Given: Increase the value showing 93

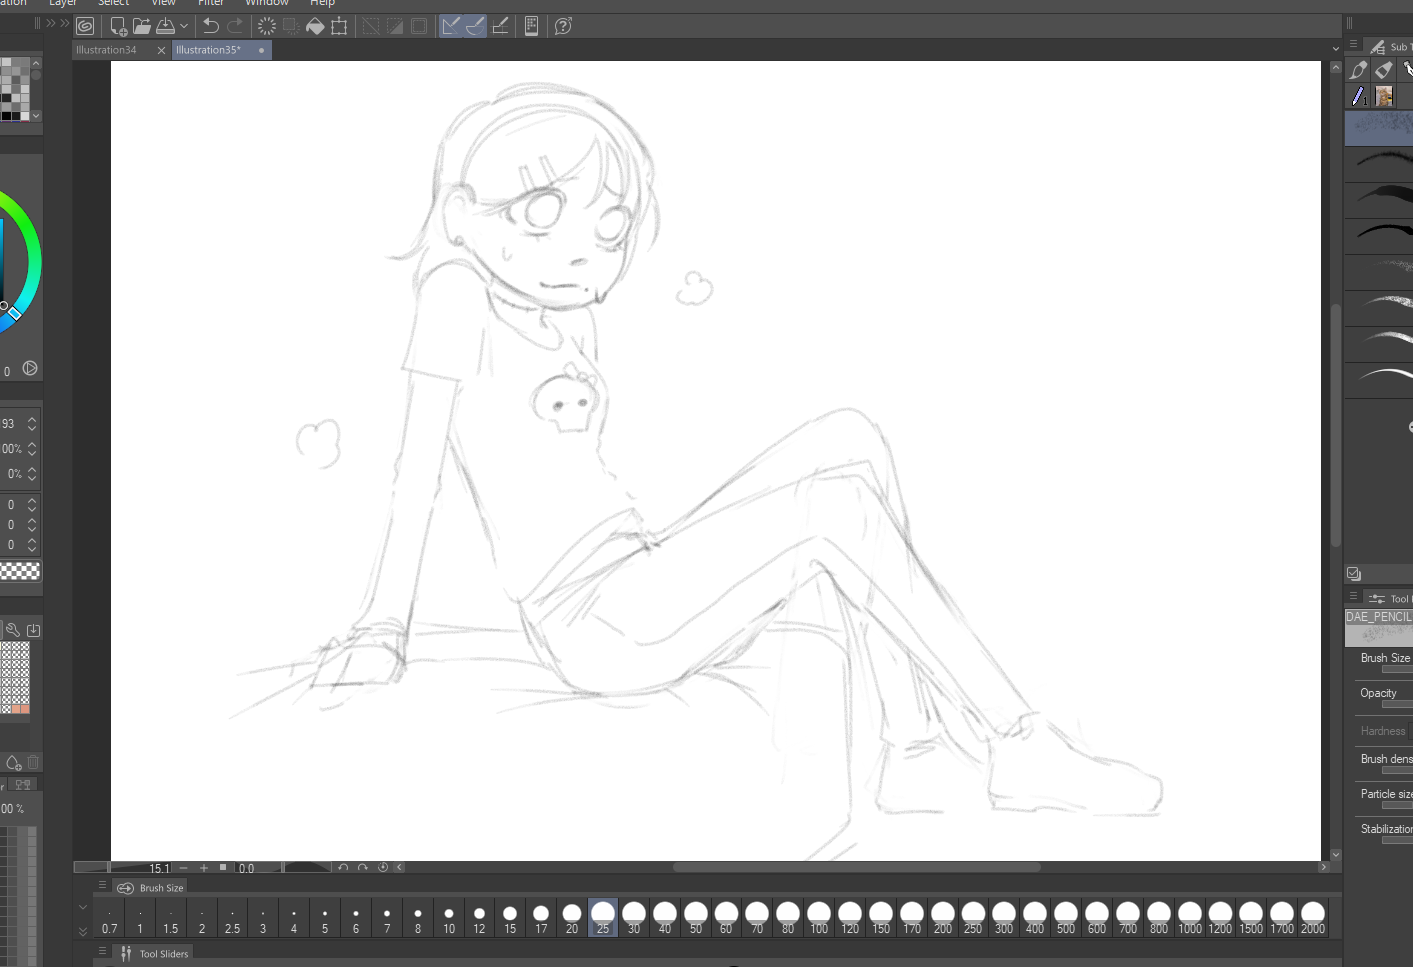Looking at the screenshot, I should tap(32, 419).
